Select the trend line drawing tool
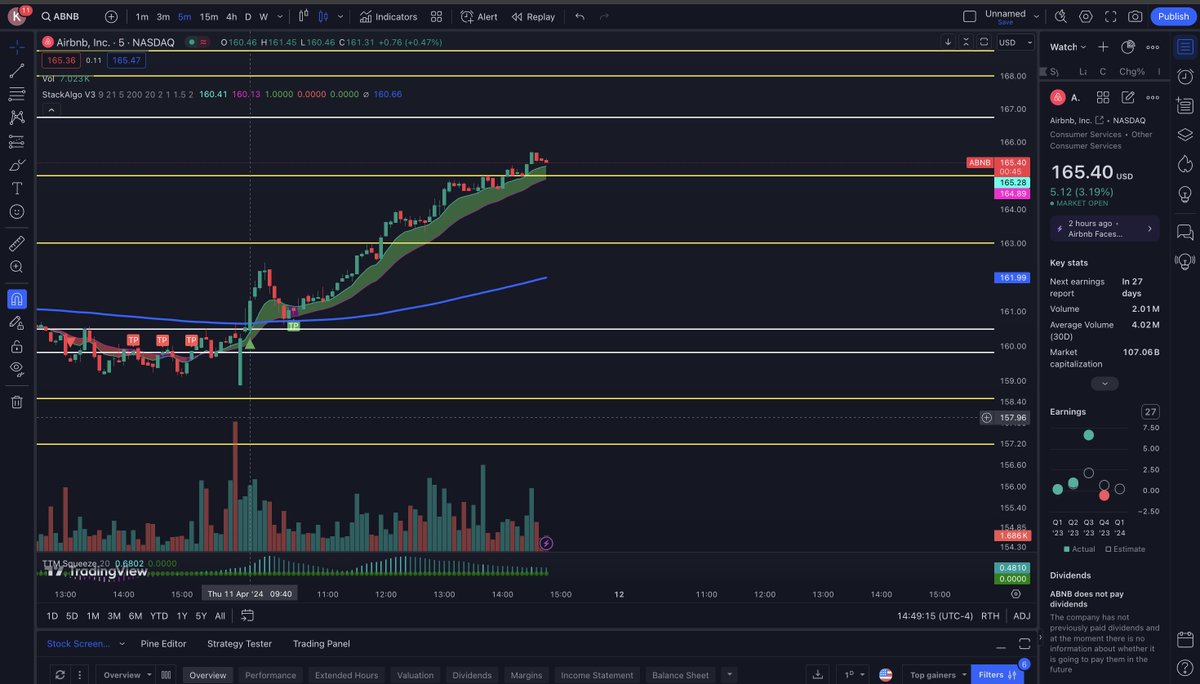Viewport: 1200px width, 684px height. (17, 71)
